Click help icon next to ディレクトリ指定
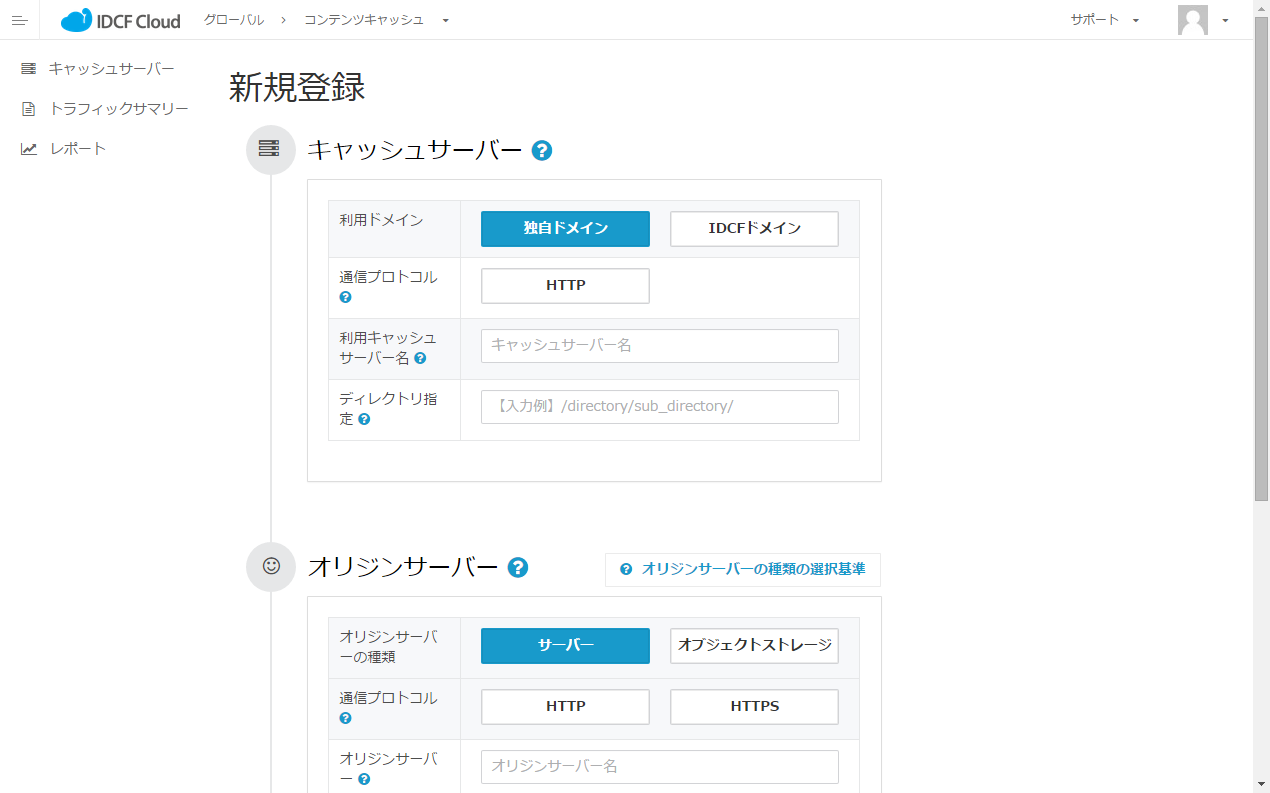The width and height of the screenshot is (1270, 793). point(364,419)
